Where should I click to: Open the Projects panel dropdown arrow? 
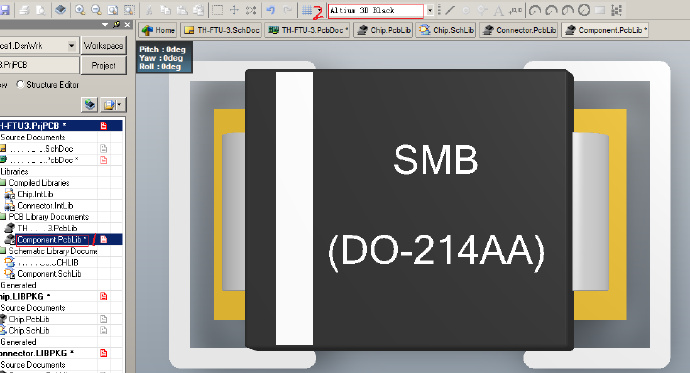pos(105,25)
